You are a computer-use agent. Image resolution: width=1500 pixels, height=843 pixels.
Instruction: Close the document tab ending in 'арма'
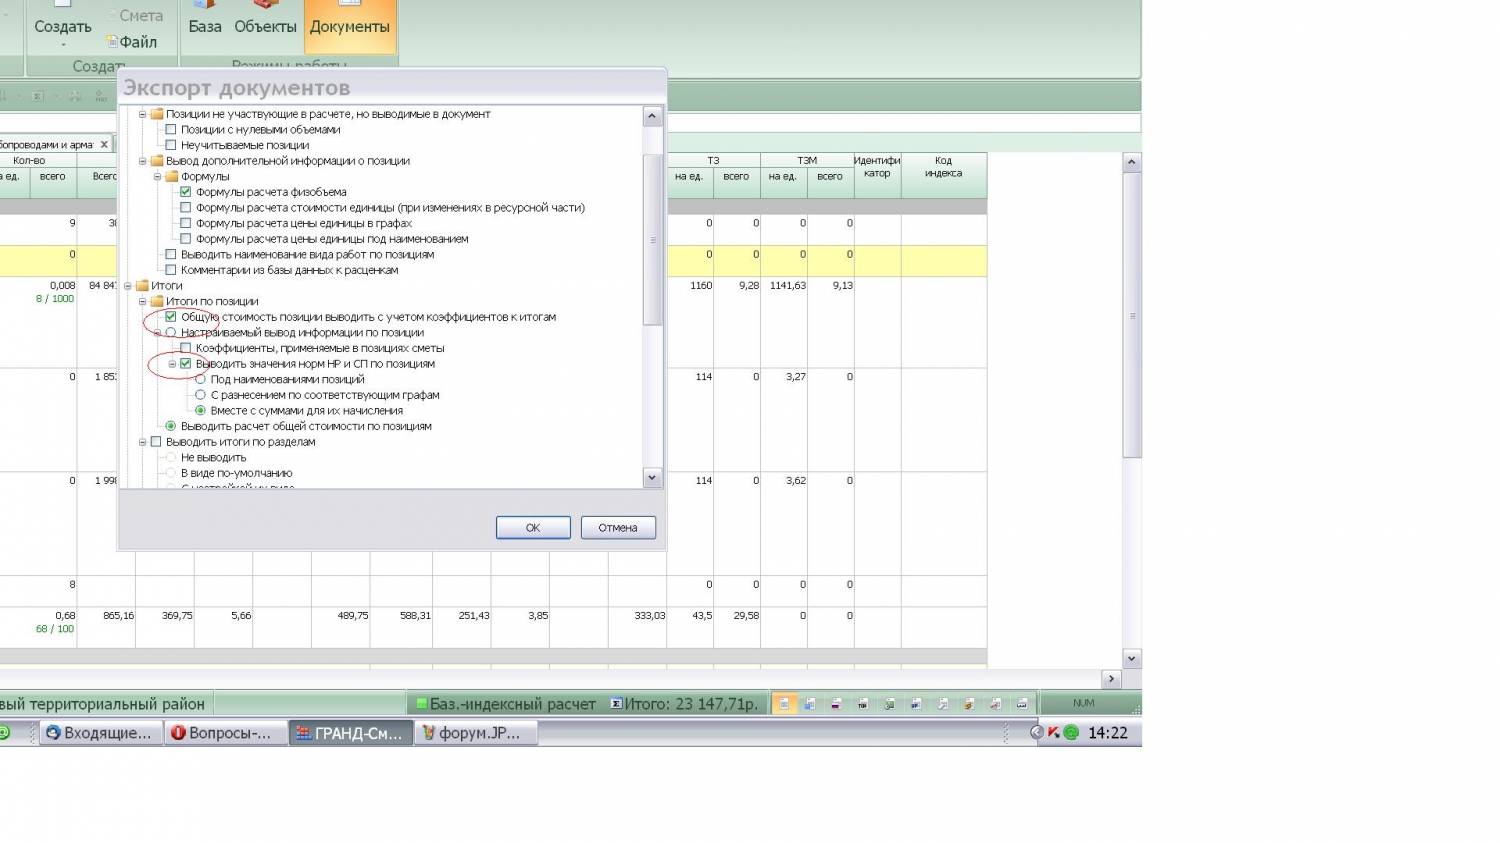point(104,145)
